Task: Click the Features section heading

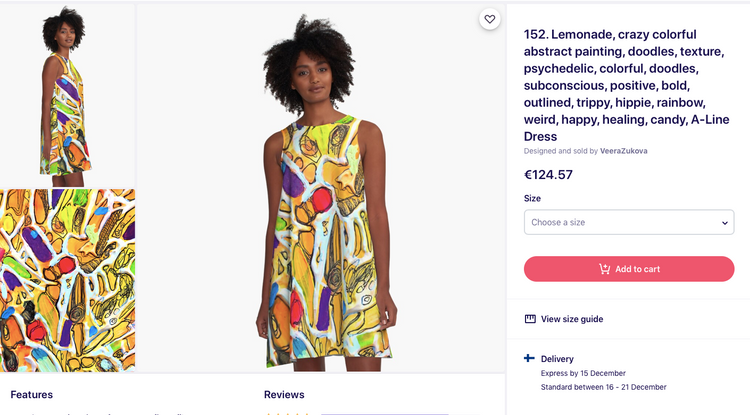Action: [32, 394]
